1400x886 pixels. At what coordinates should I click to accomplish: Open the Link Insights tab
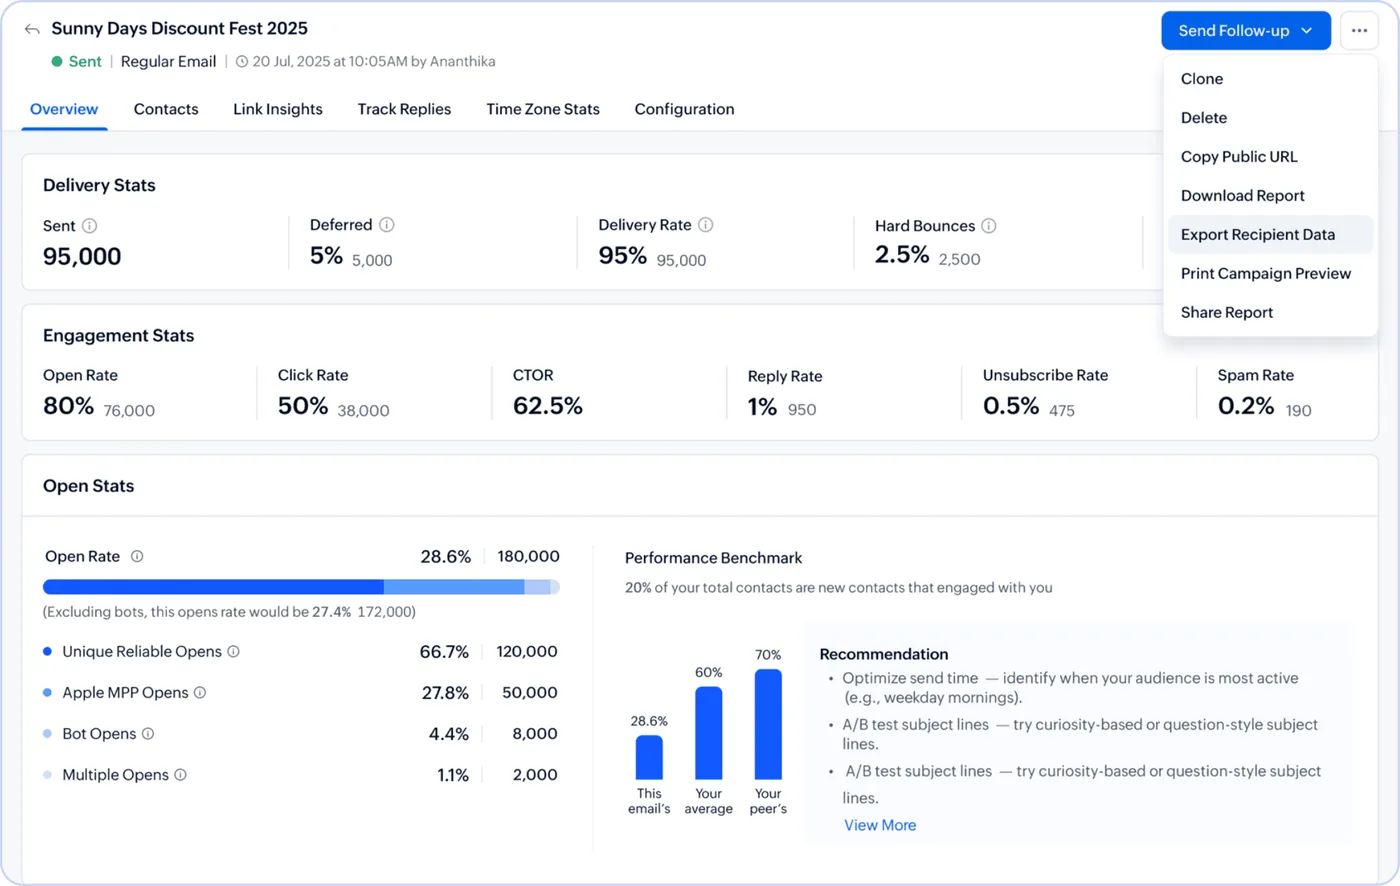278,109
